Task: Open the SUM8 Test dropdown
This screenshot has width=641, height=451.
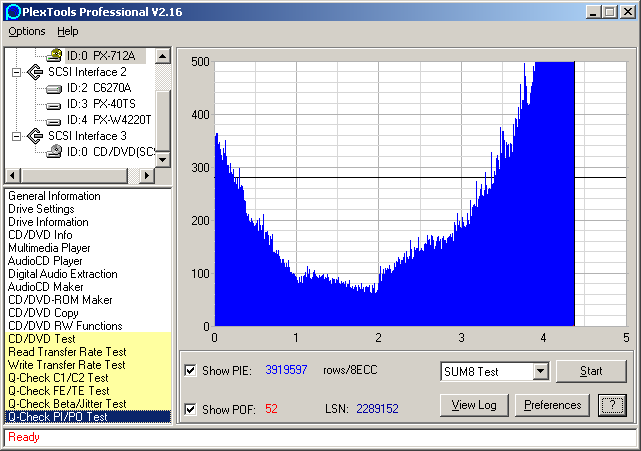Action: click(540, 371)
